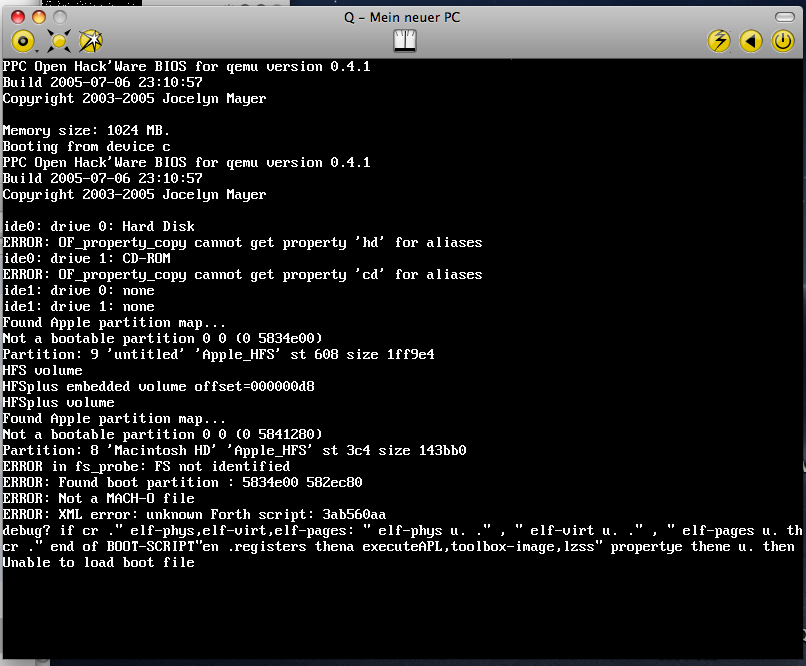This screenshot has width=806, height=666.
Task: Click the gray zoom window button
Action: (x=60, y=17)
